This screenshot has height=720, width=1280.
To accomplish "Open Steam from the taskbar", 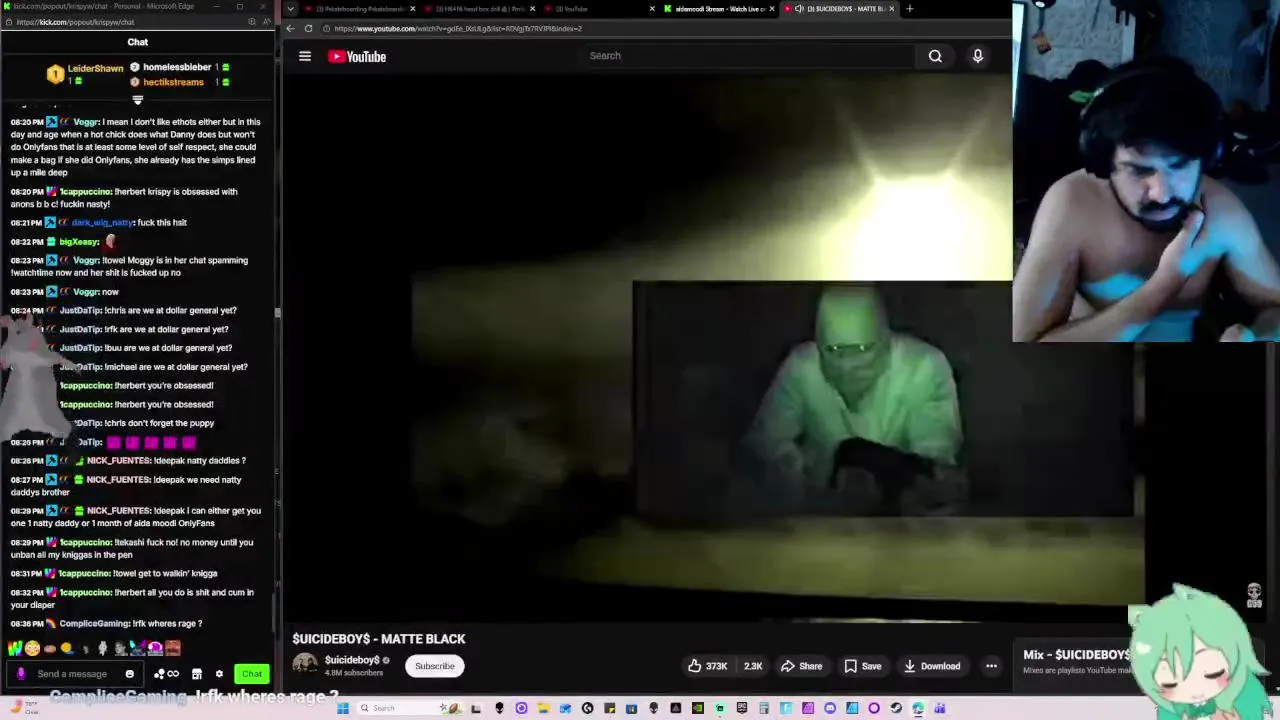I will pos(896,708).
